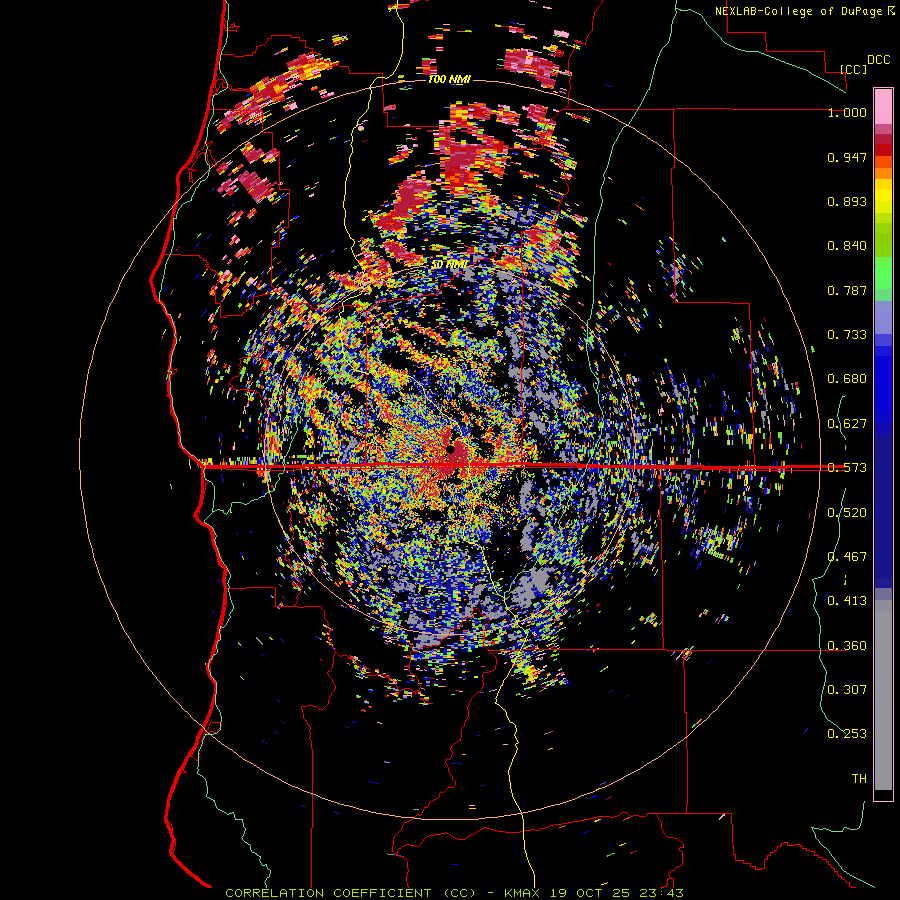Click the TH threshold label
900x900 pixels.
point(859,779)
